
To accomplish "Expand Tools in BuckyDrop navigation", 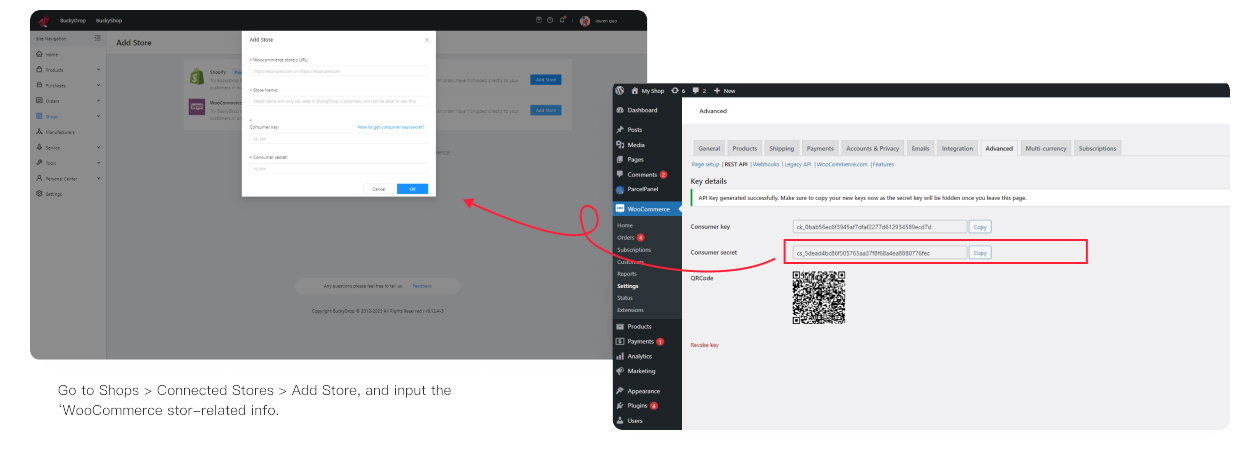I will (x=98, y=162).
